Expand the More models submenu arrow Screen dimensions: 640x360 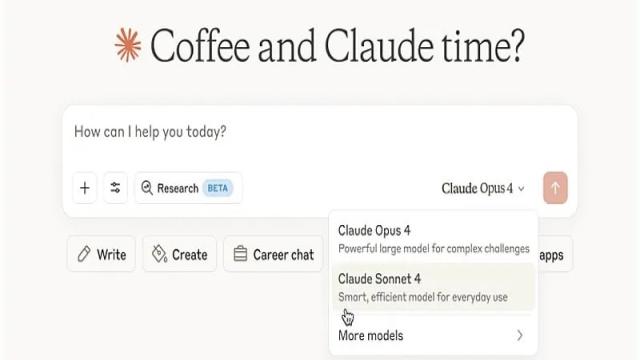[x=520, y=336]
